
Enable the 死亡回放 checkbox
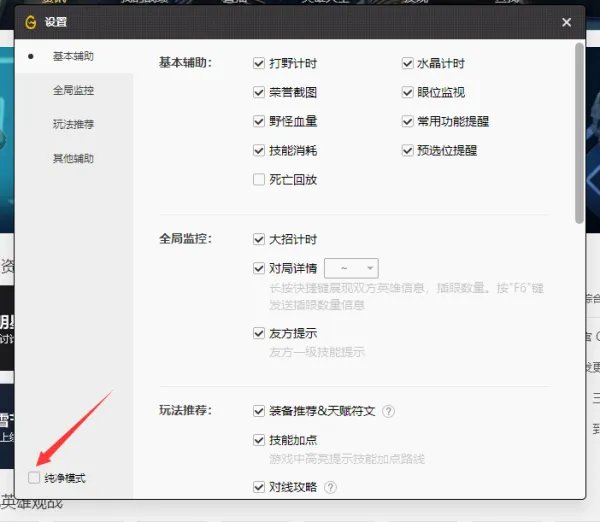(259, 179)
